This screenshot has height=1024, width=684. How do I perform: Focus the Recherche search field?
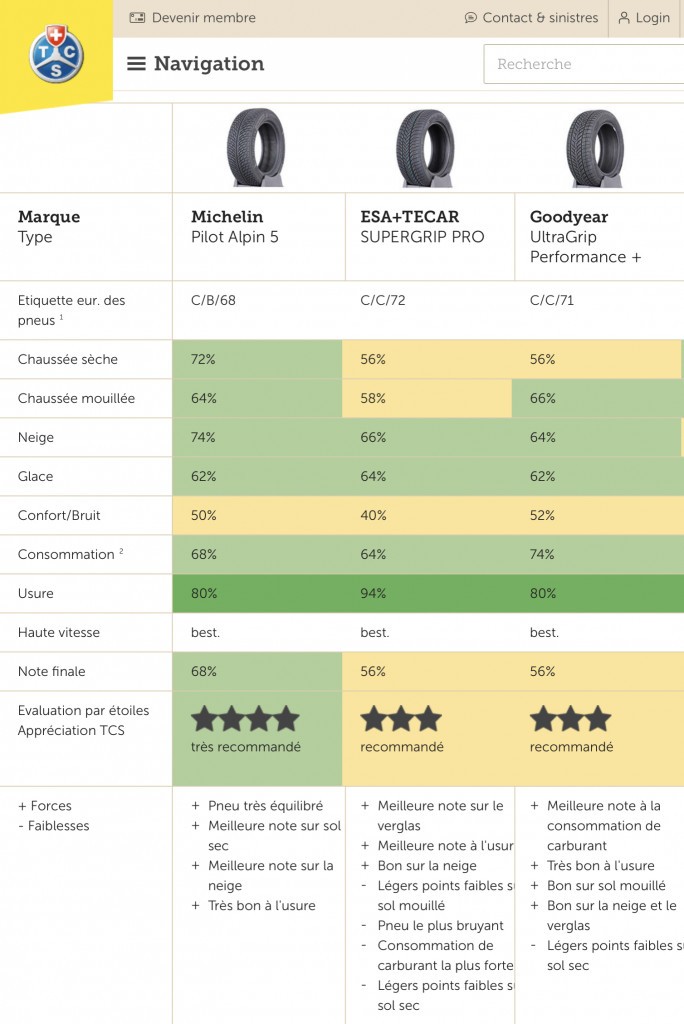pyautogui.click(x=583, y=64)
